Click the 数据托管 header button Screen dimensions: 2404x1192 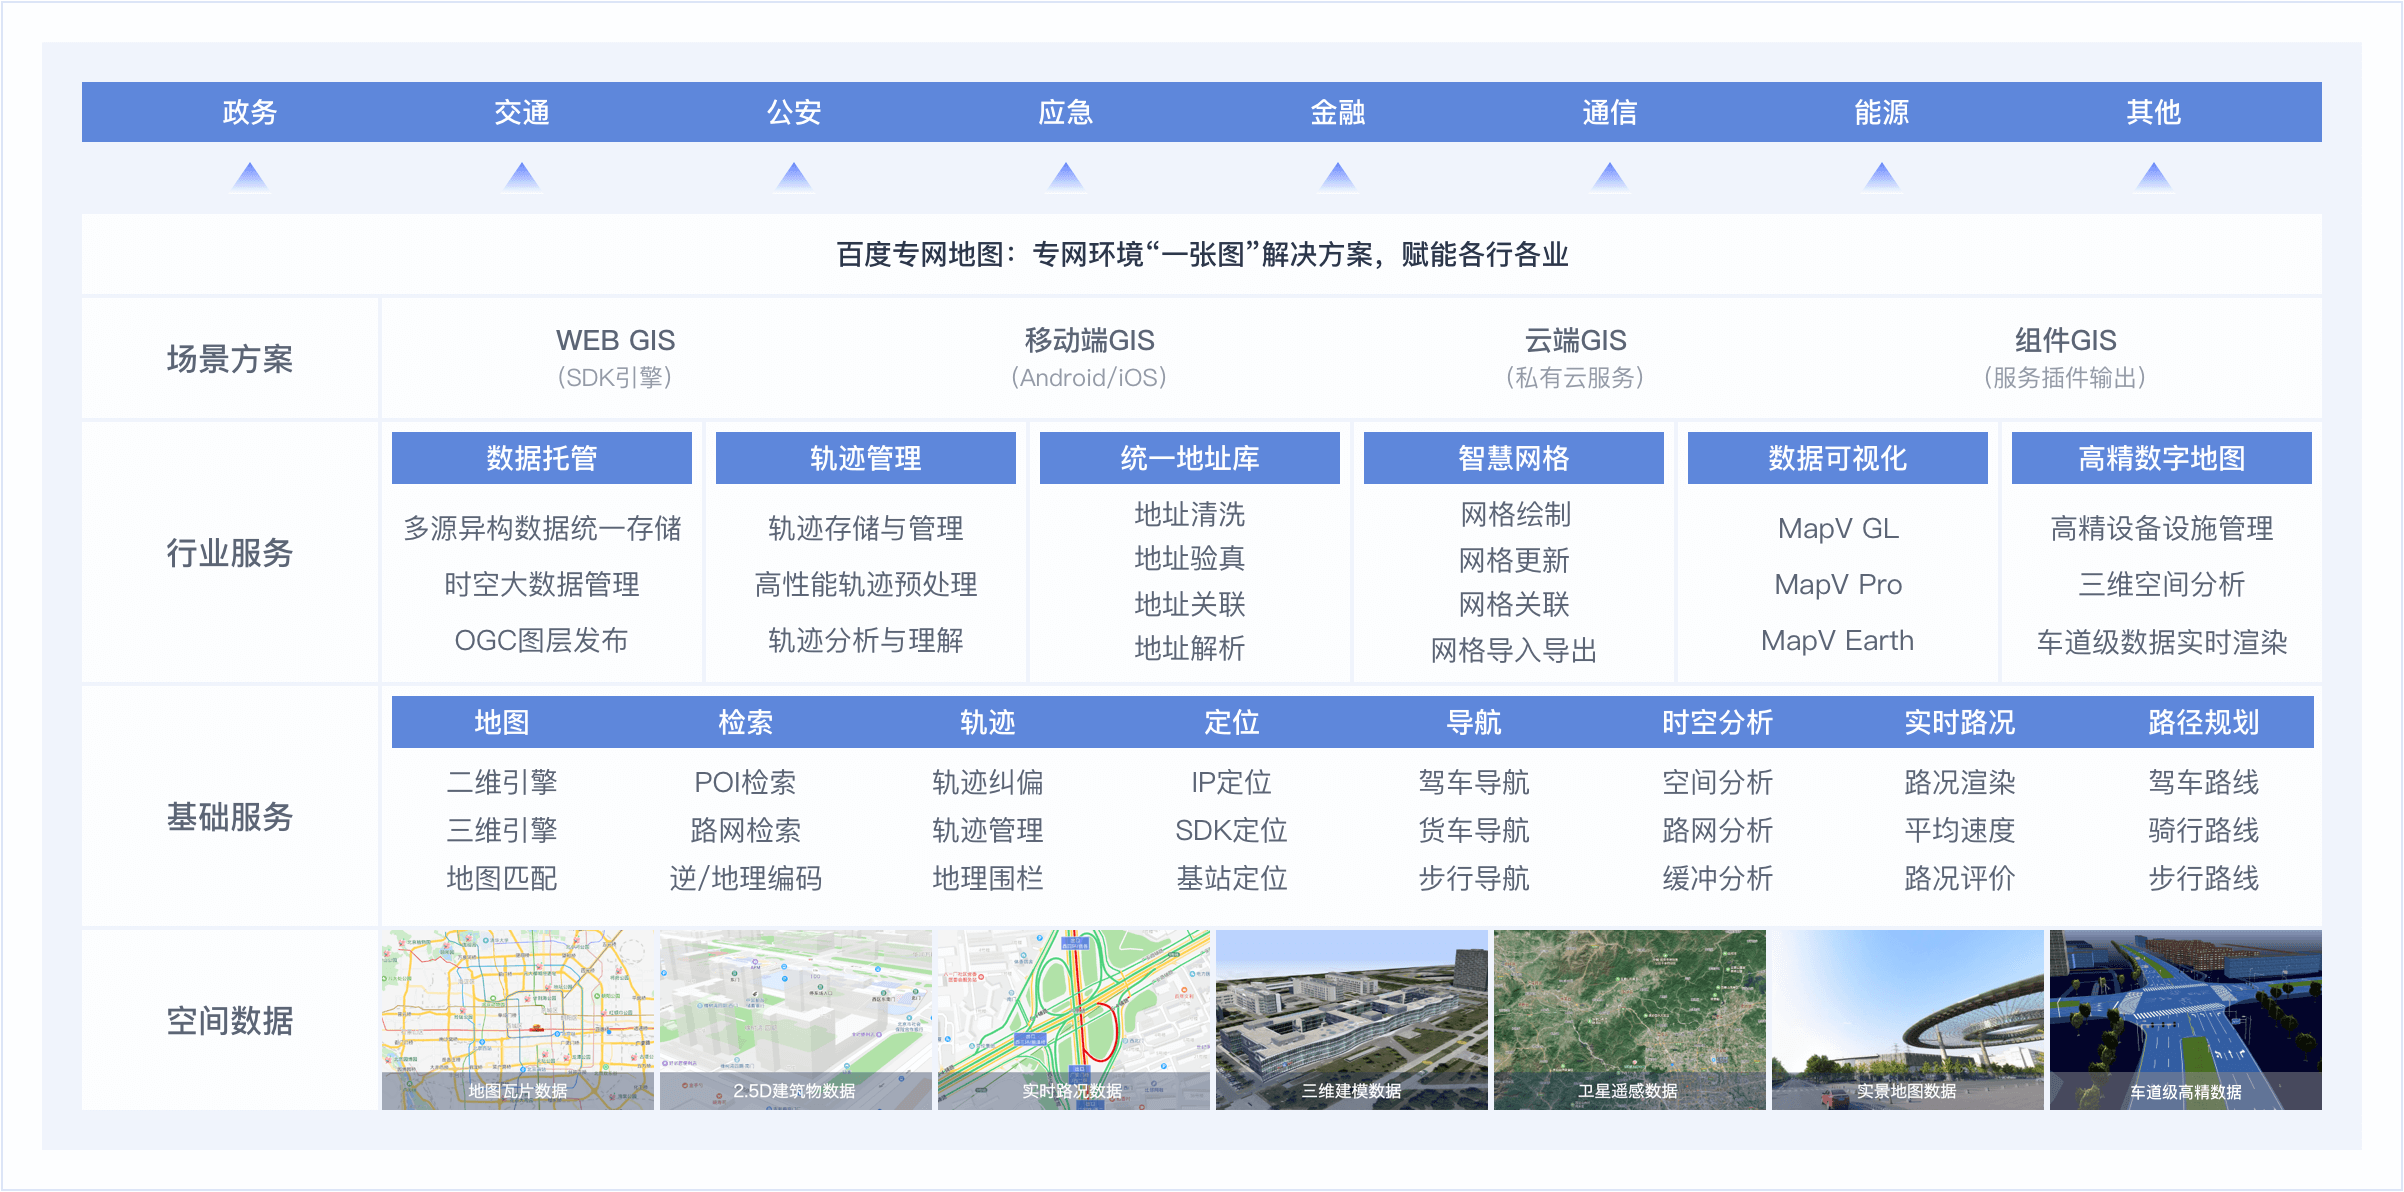coord(542,458)
